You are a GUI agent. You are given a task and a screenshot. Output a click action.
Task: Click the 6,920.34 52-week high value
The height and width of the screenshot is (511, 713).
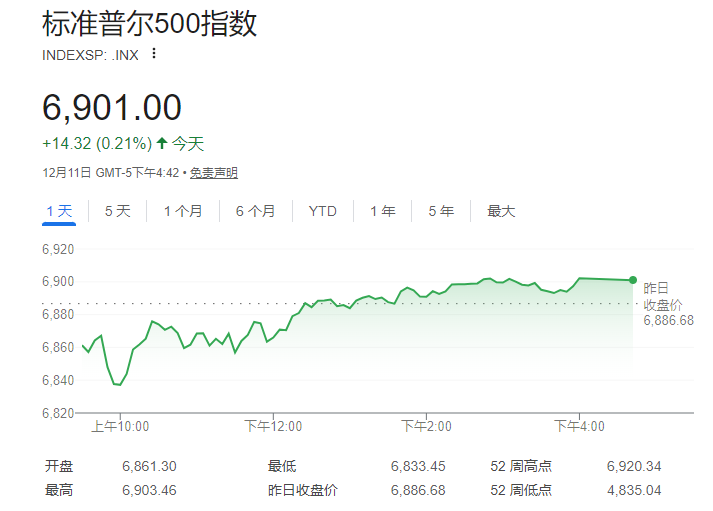tap(634, 466)
